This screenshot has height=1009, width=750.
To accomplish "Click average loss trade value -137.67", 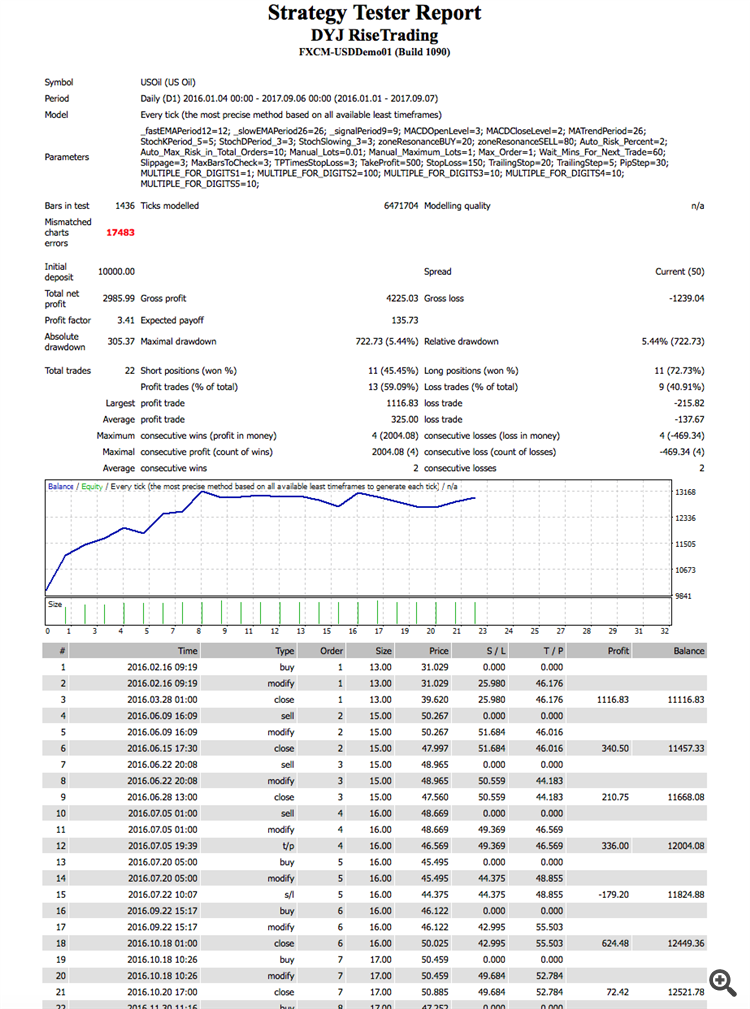I will click(689, 420).
